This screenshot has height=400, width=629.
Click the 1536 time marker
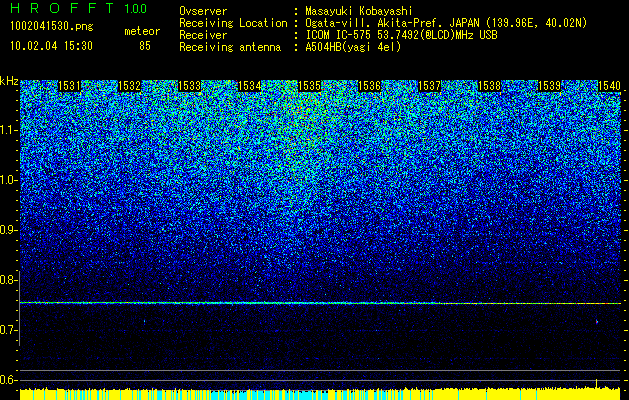[369, 86]
